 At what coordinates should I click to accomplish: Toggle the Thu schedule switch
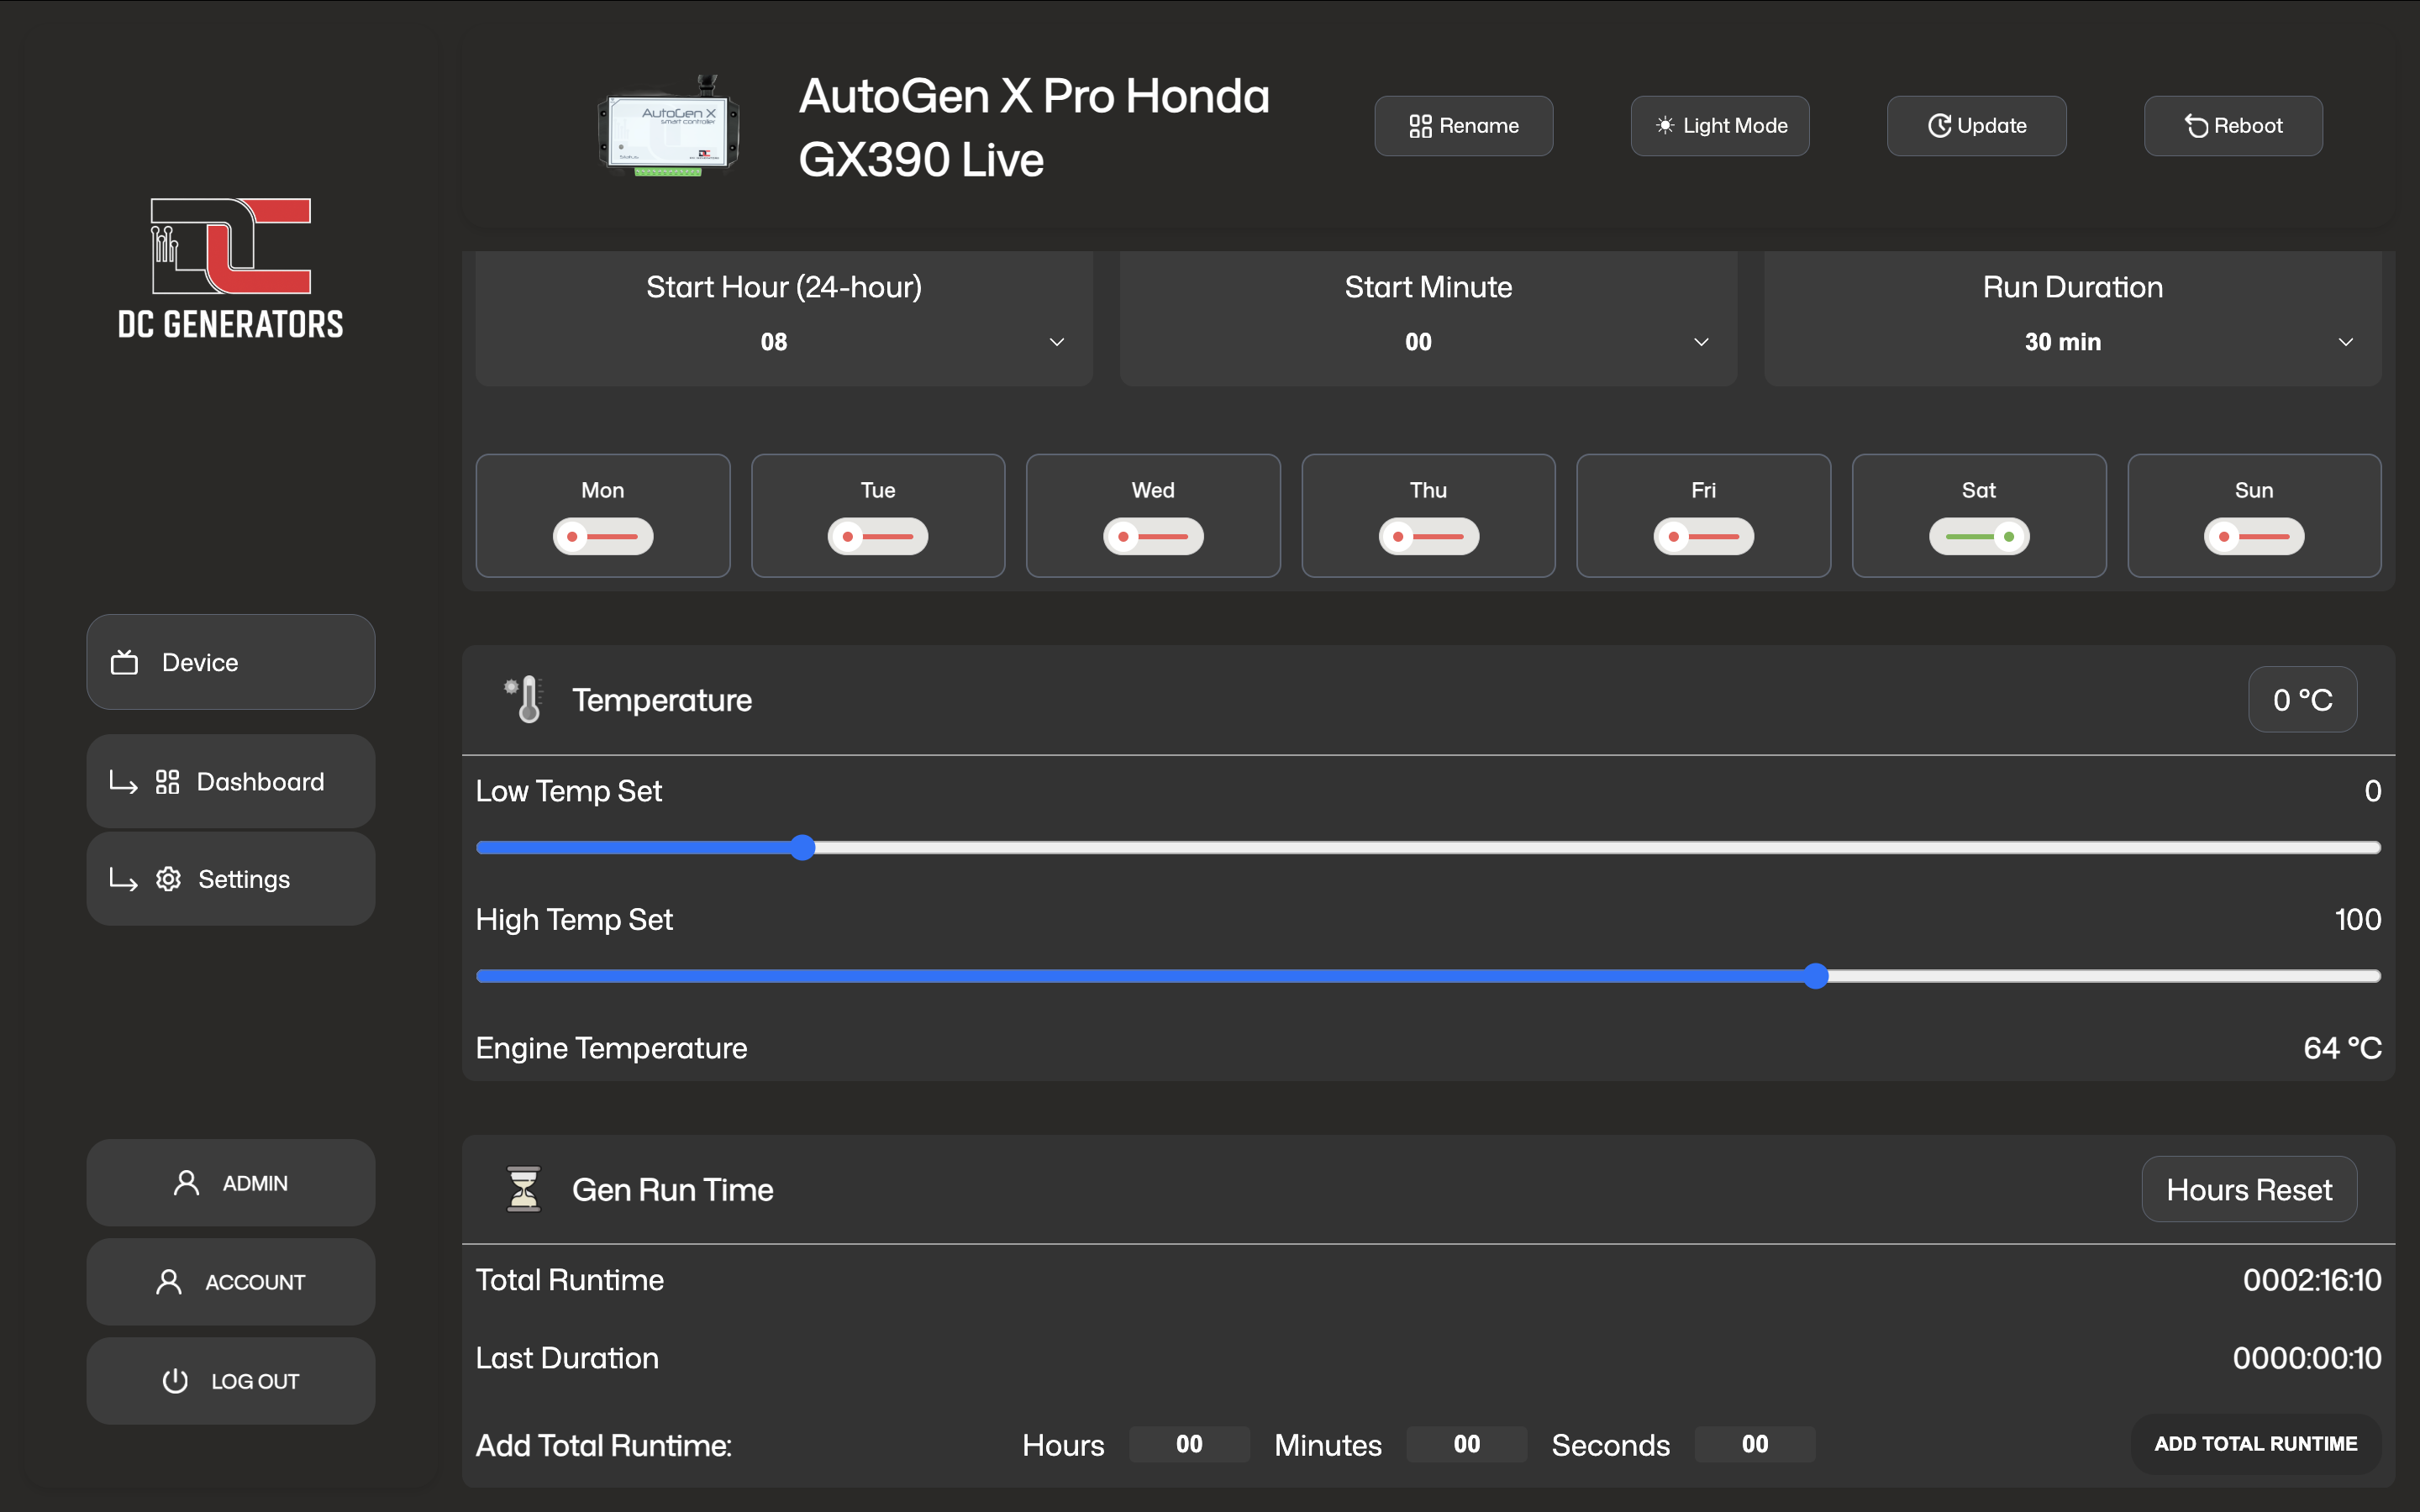pos(1429,537)
